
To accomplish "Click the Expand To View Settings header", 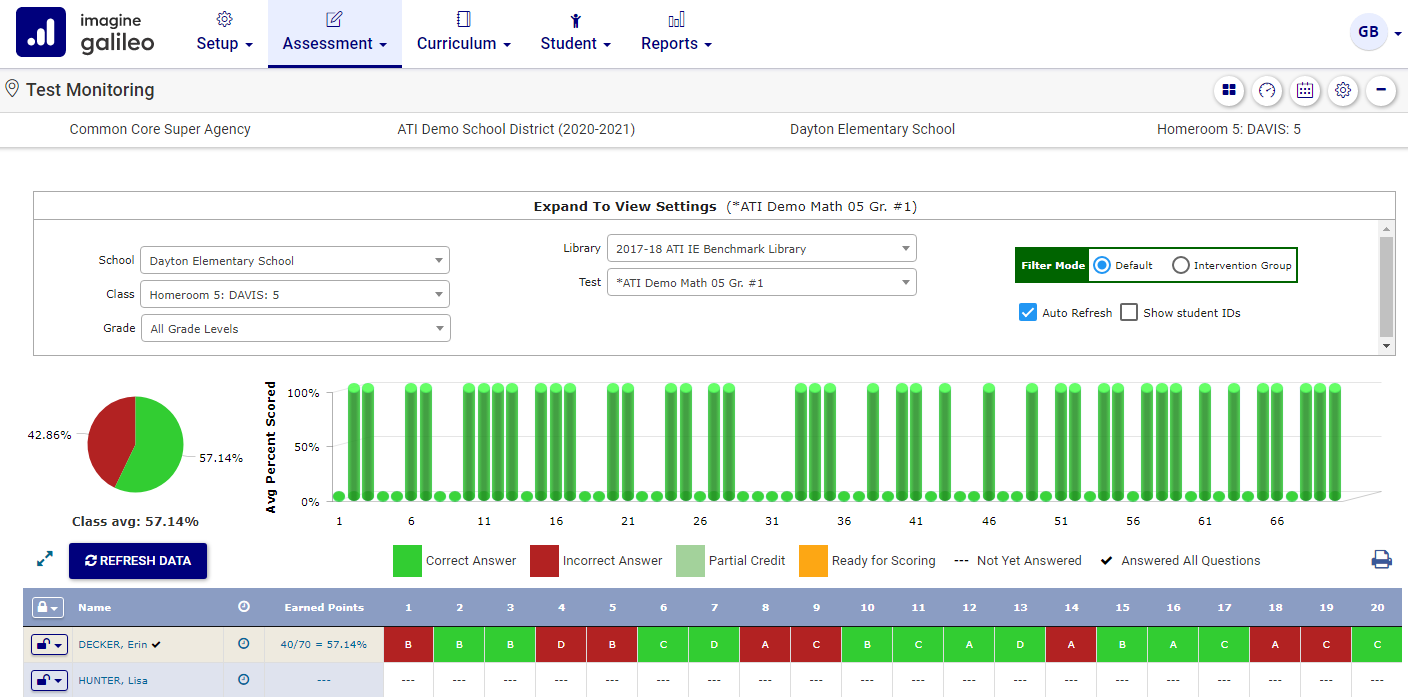I will coord(714,206).
